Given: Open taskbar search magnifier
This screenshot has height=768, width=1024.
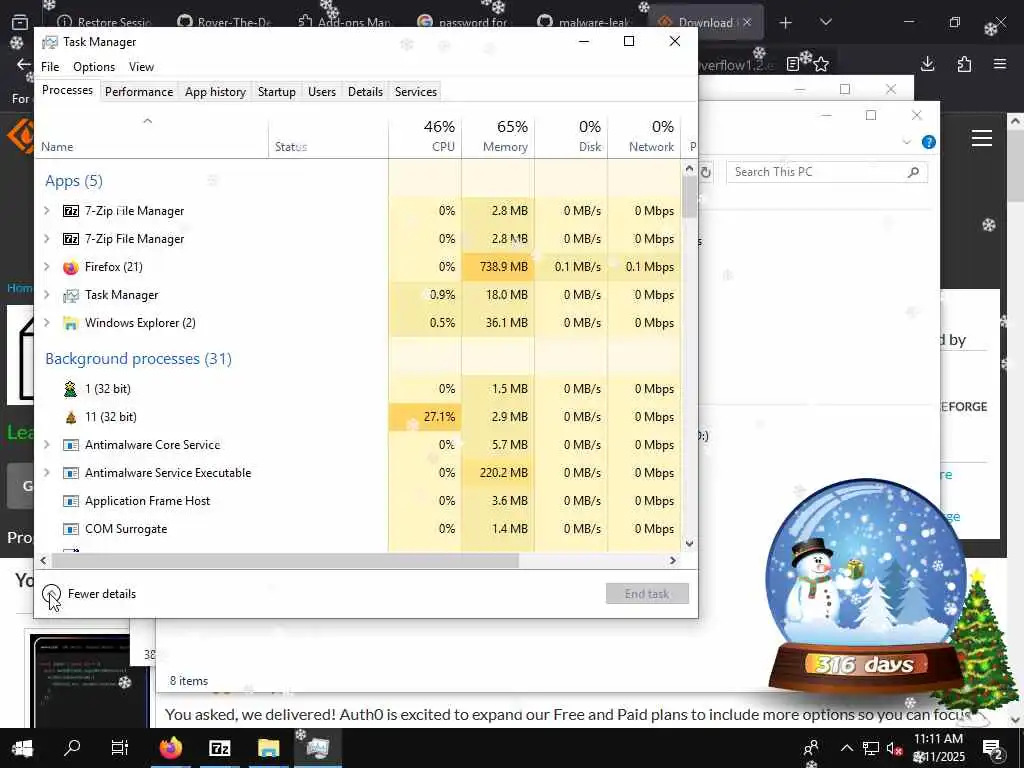Looking at the screenshot, I should click(x=72, y=747).
